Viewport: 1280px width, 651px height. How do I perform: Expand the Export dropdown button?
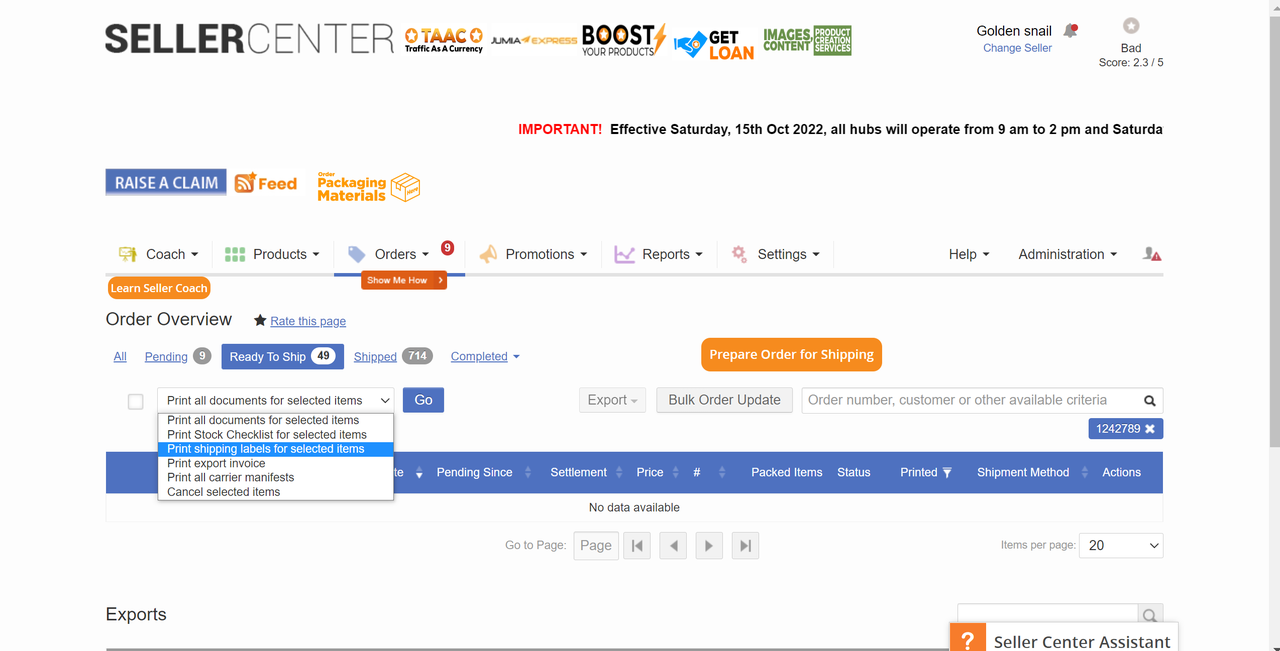tap(612, 400)
